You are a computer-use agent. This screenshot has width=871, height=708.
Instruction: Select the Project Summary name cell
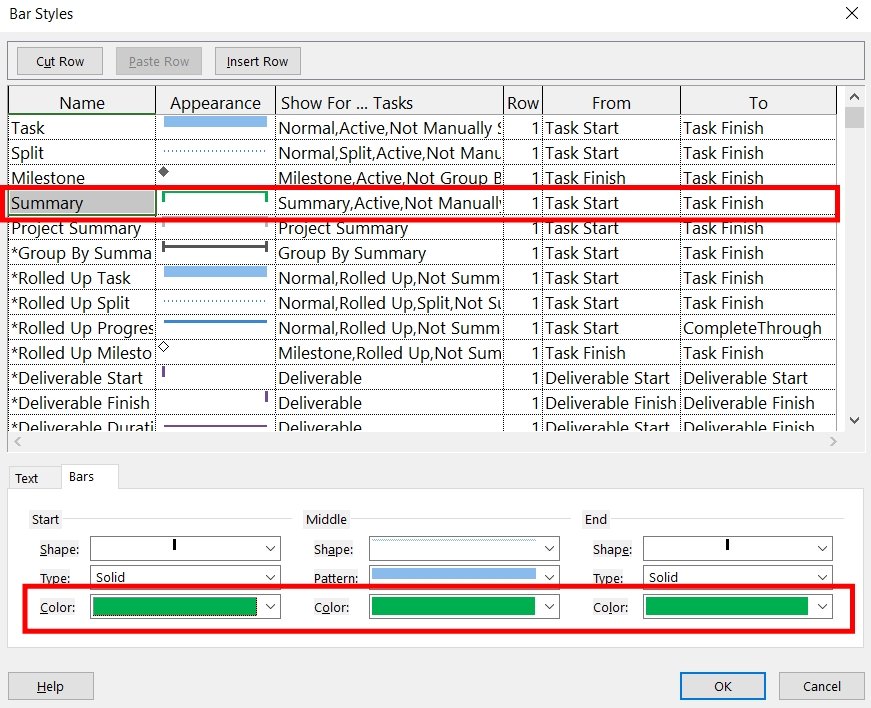coord(82,228)
